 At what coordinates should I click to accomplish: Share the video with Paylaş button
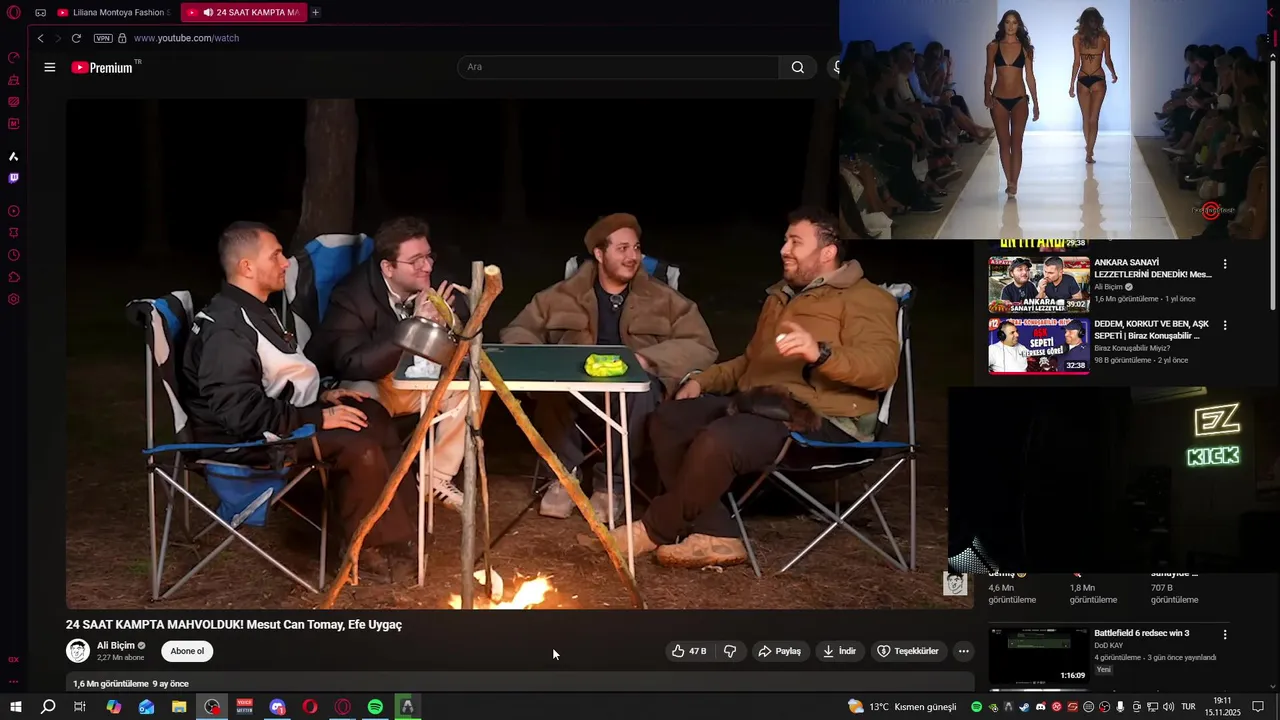779,651
